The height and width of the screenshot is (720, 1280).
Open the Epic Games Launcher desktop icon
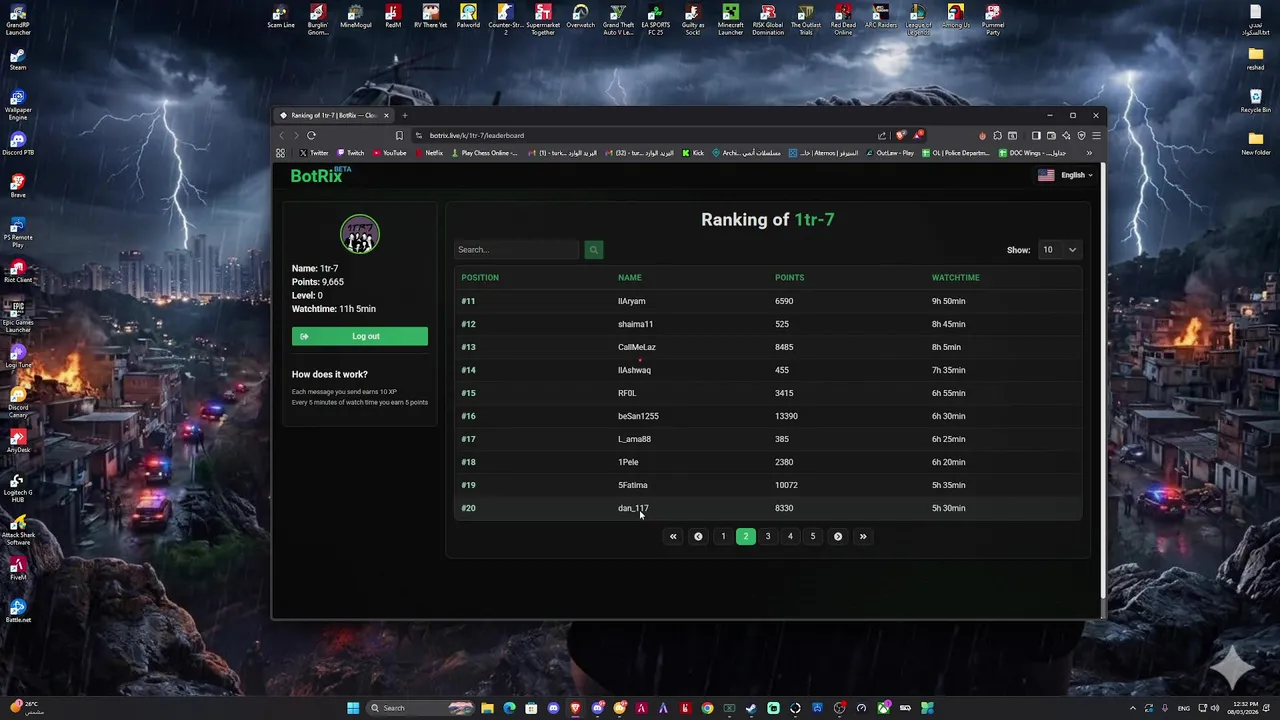point(18,315)
